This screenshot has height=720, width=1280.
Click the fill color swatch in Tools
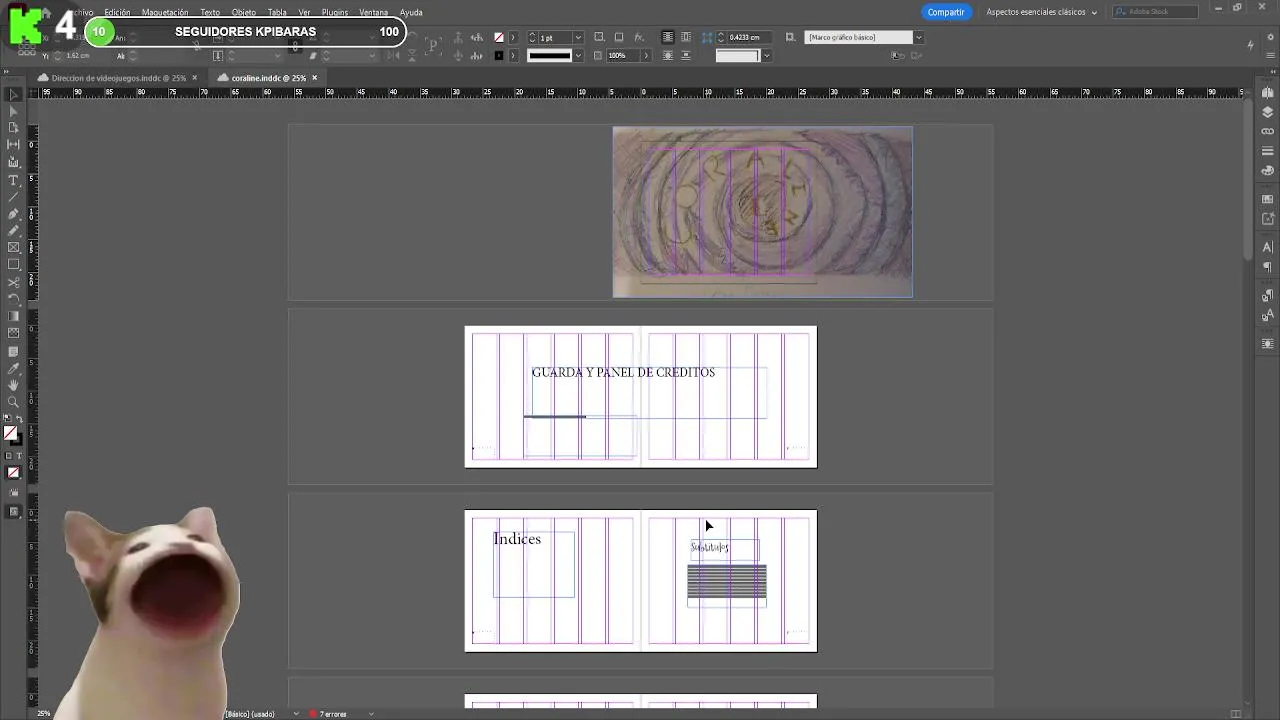(x=10, y=433)
